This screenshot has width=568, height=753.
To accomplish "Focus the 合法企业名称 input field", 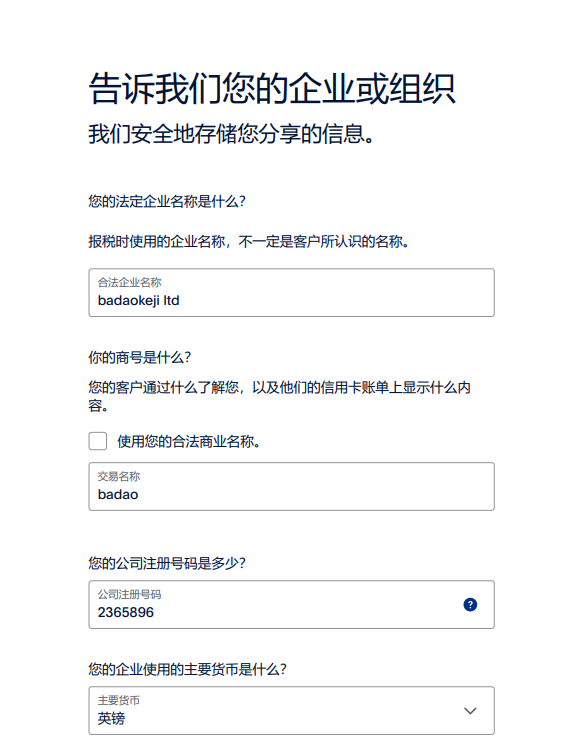I will [291, 292].
